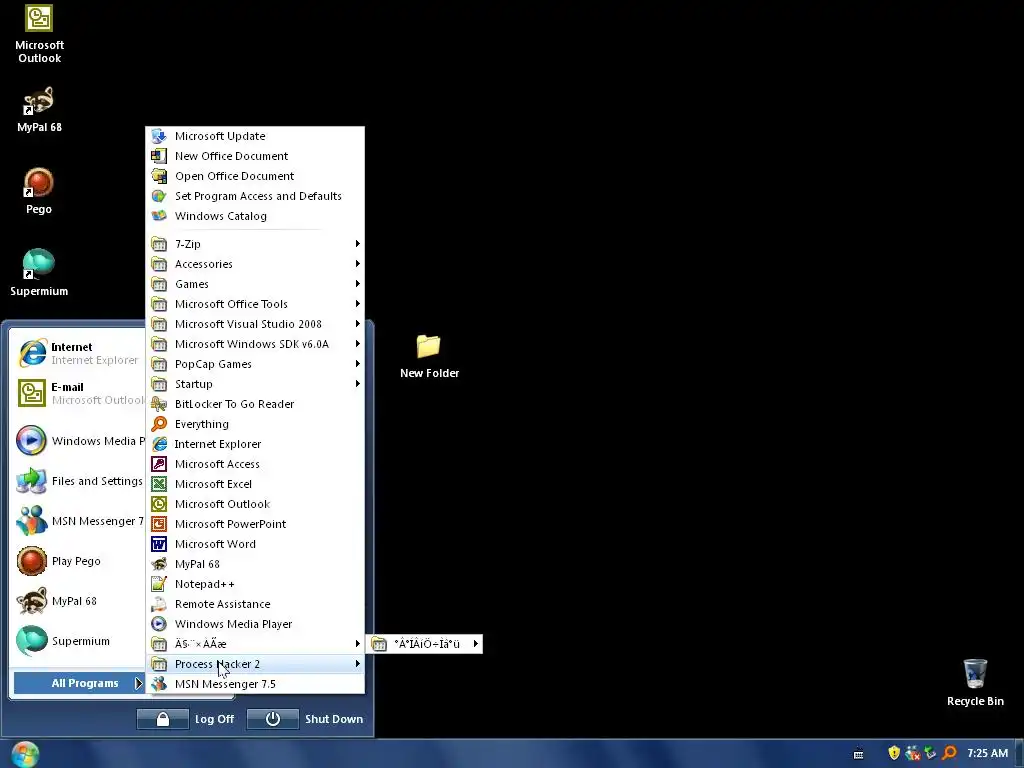Viewport: 1024px width, 768px height.
Task: Launch Microsoft Word from programs
Action: pos(255,544)
